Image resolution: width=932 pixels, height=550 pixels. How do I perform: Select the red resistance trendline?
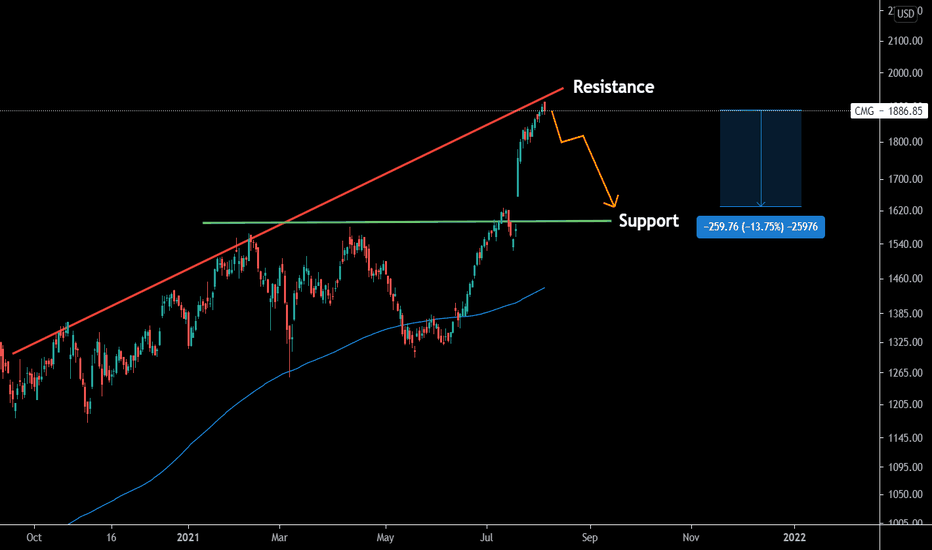click(288, 221)
